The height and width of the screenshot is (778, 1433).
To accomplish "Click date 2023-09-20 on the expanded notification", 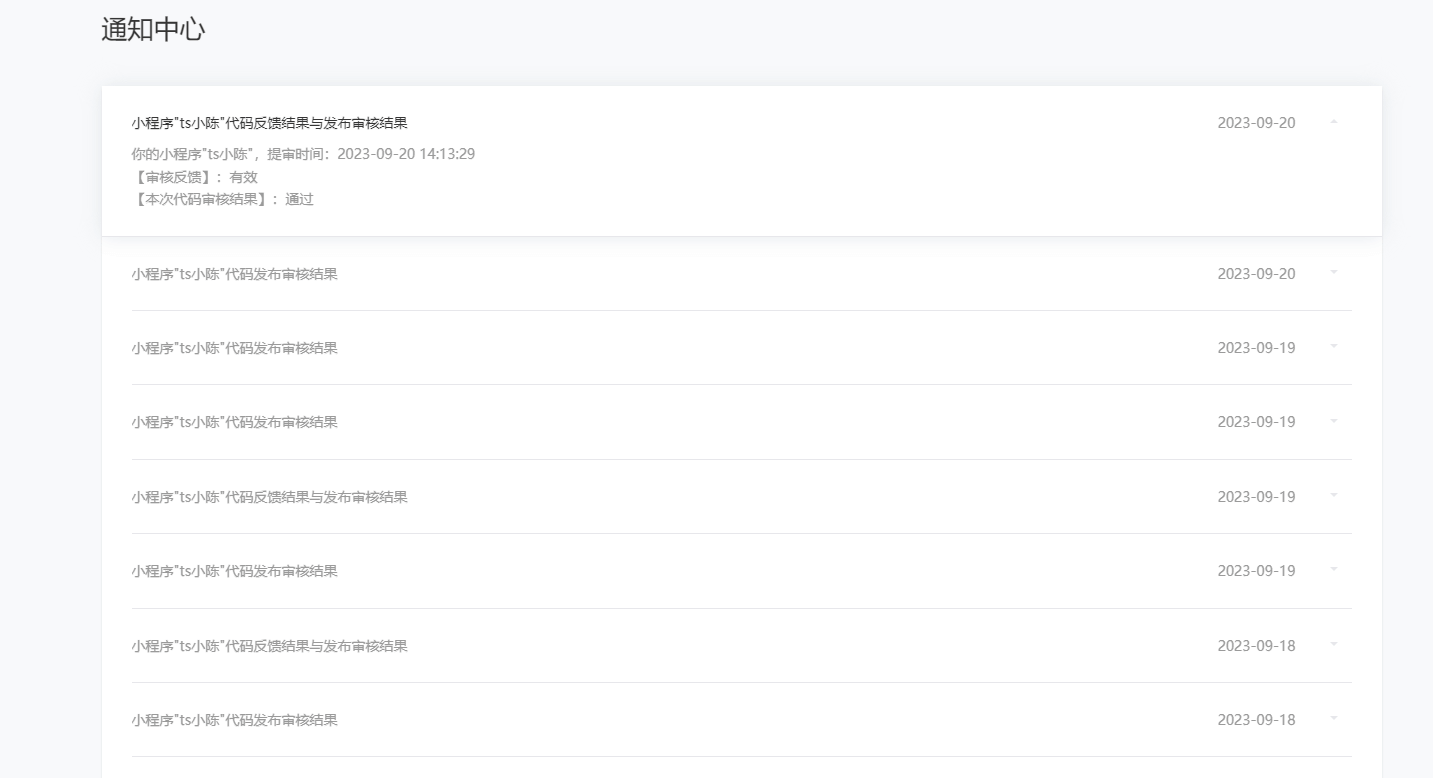I will 1256,123.
